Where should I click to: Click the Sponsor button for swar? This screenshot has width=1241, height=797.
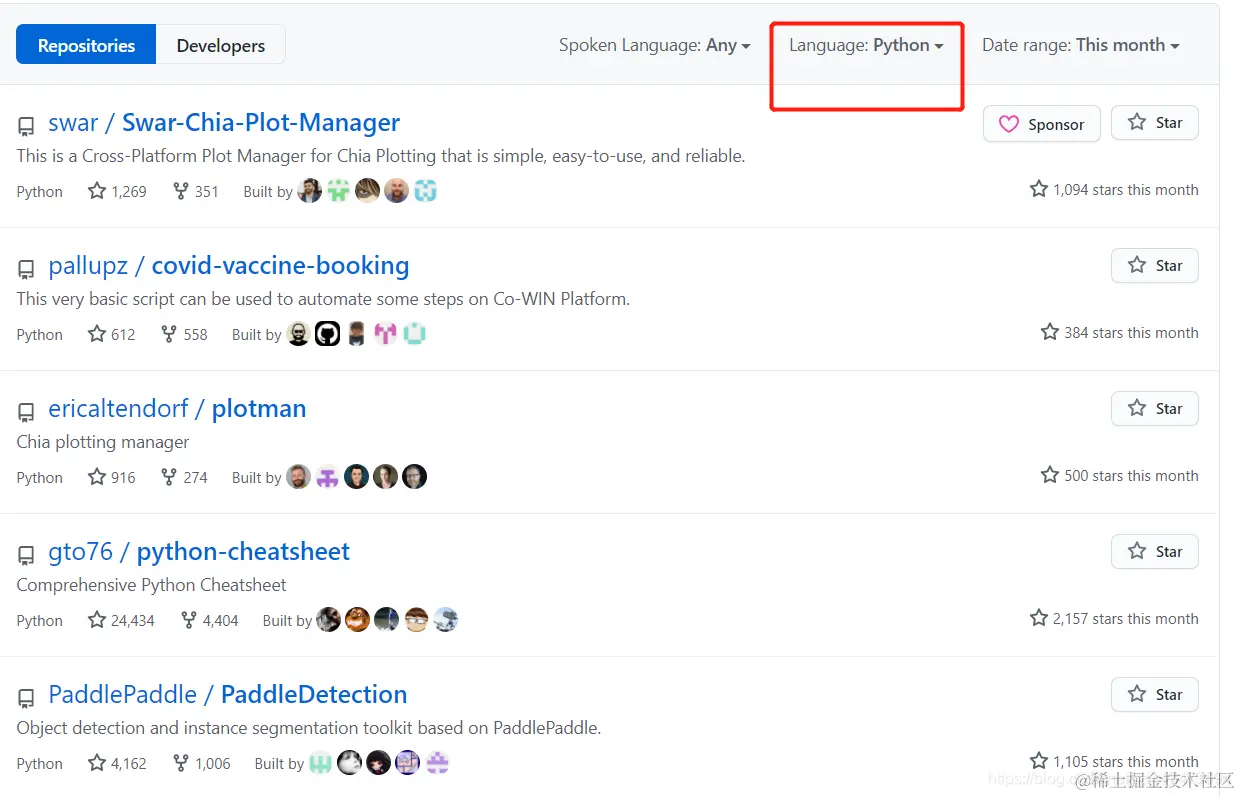pos(1042,124)
